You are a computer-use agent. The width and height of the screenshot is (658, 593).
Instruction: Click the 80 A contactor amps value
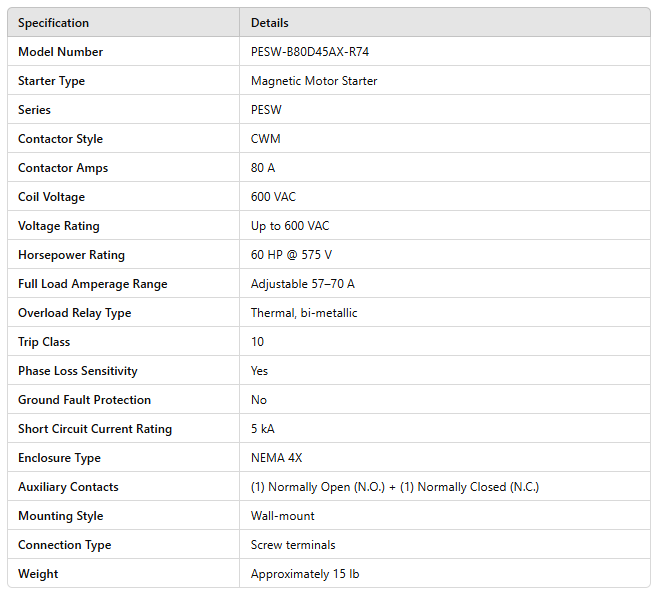pyautogui.click(x=263, y=168)
